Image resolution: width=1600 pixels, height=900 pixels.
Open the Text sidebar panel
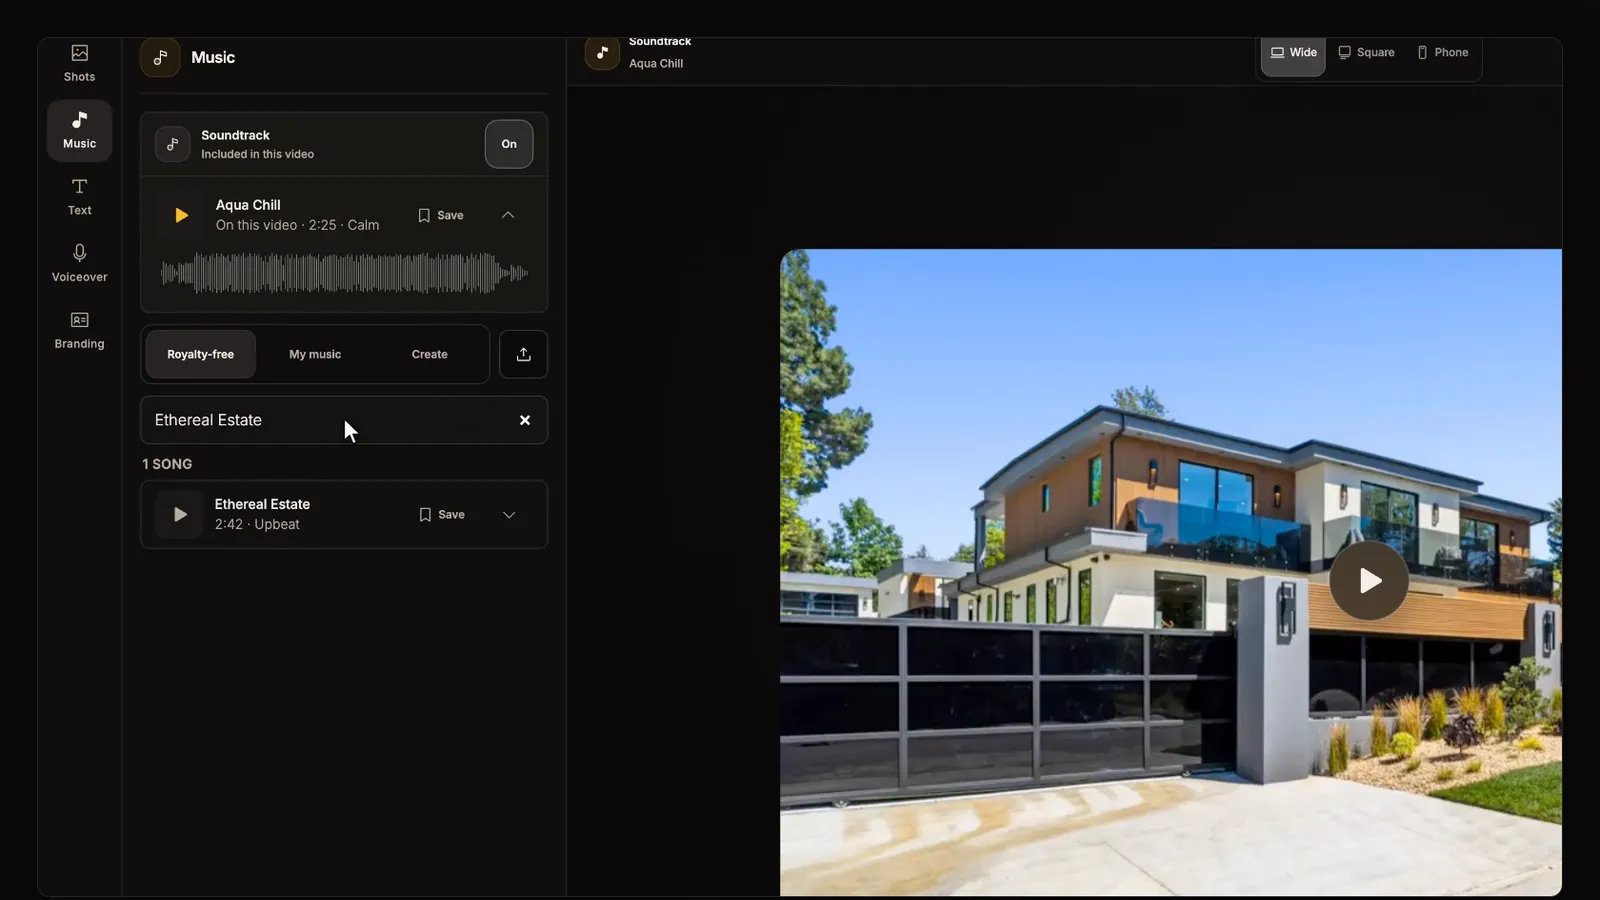pos(79,197)
